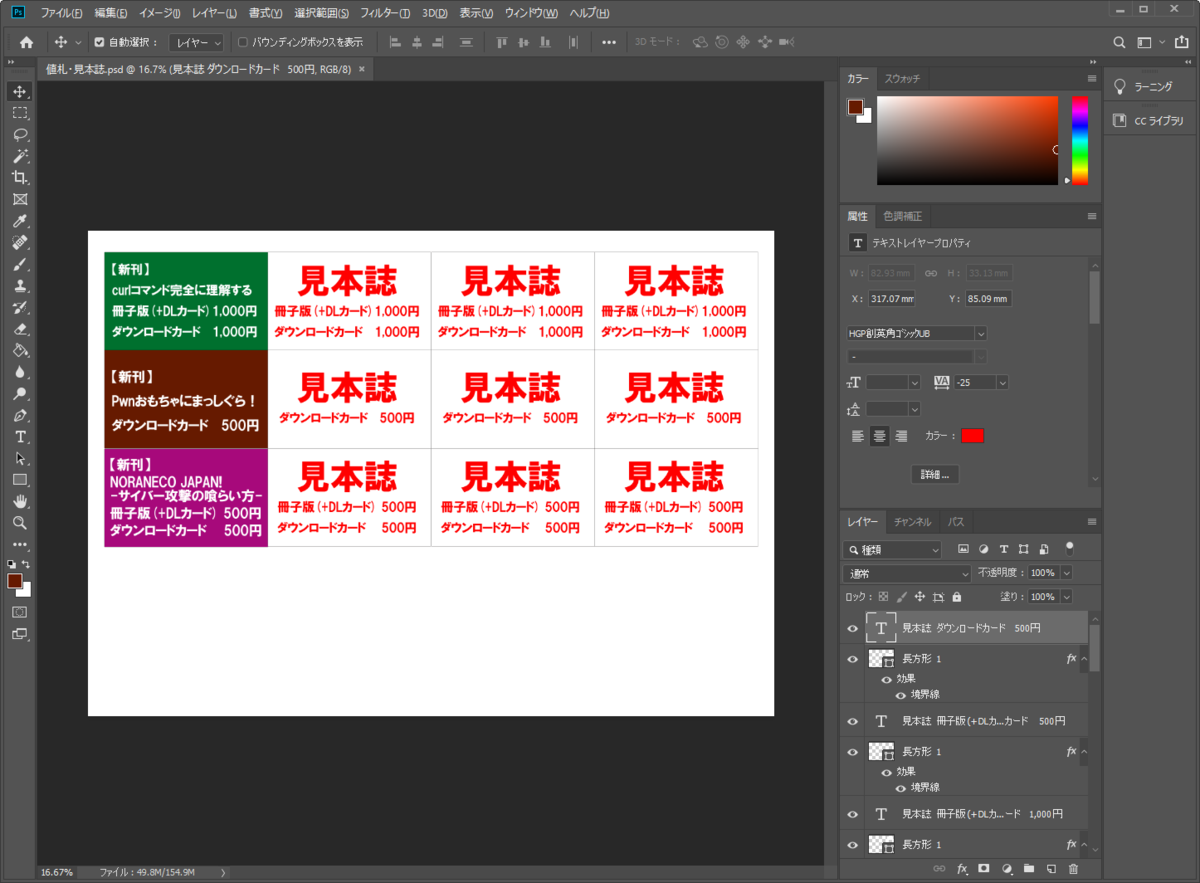
Task: Click the hue spectrum slider bar
Action: pyautogui.click(x=1079, y=141)
